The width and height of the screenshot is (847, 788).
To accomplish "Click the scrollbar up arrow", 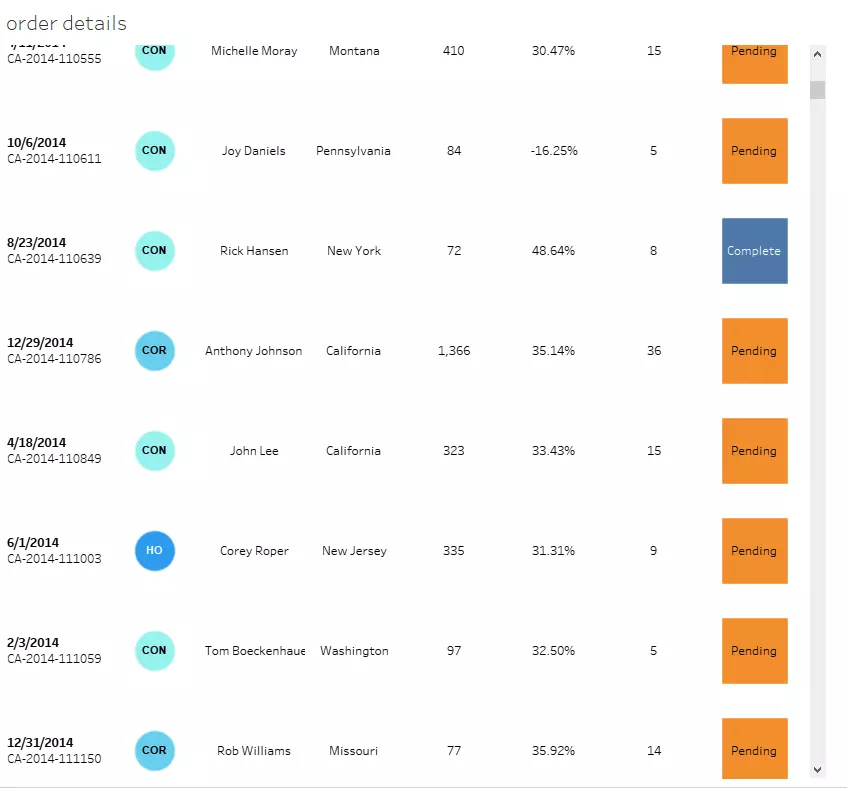I will click(x=816, y=52).
